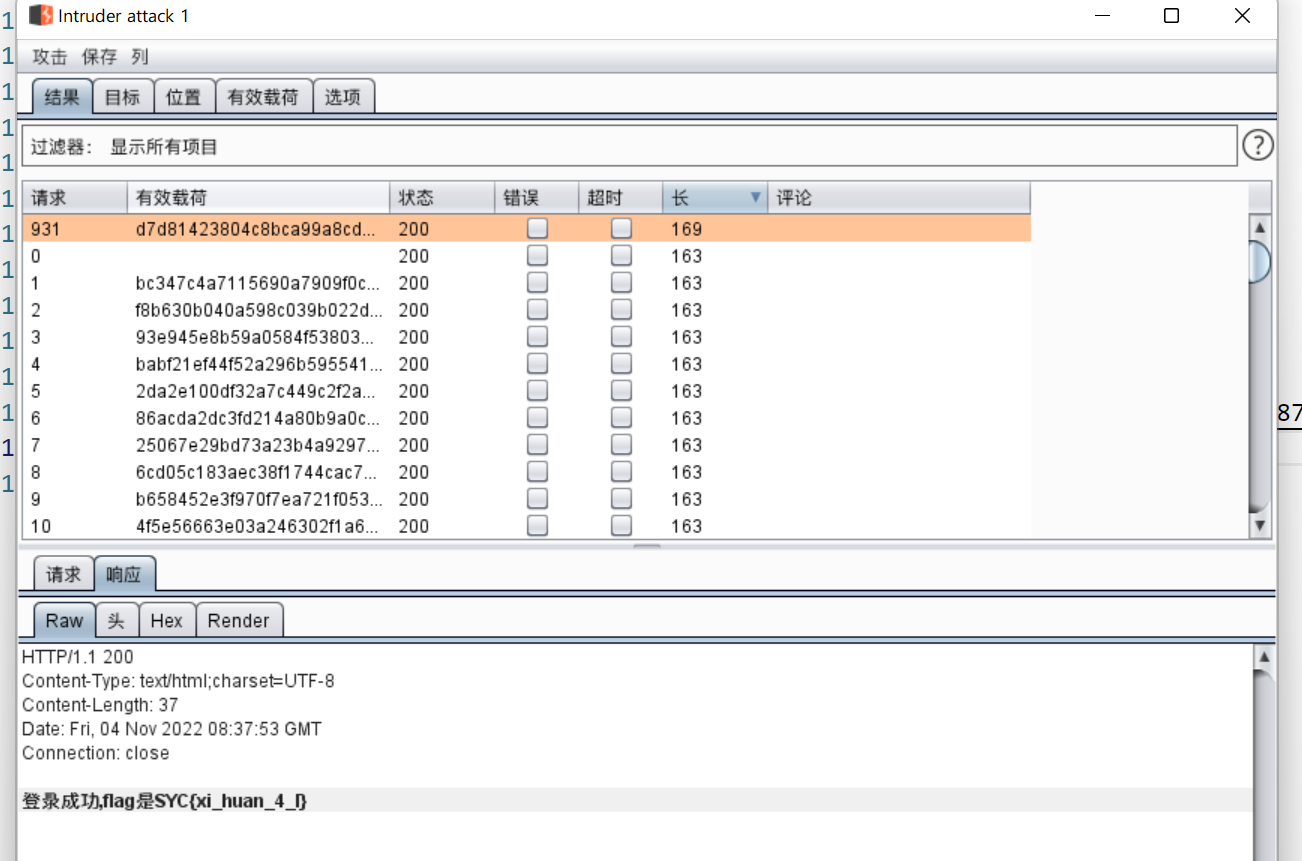Select the request 931 row payload d7d81423804c8bca99a8cd...
This screenshot has width=1302, height=861.
(256, 229)
